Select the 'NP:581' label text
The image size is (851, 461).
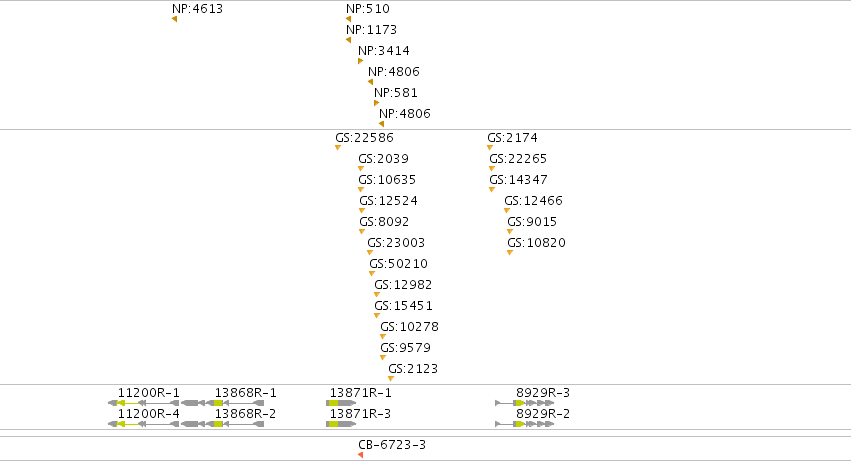[x=396, y=93]
